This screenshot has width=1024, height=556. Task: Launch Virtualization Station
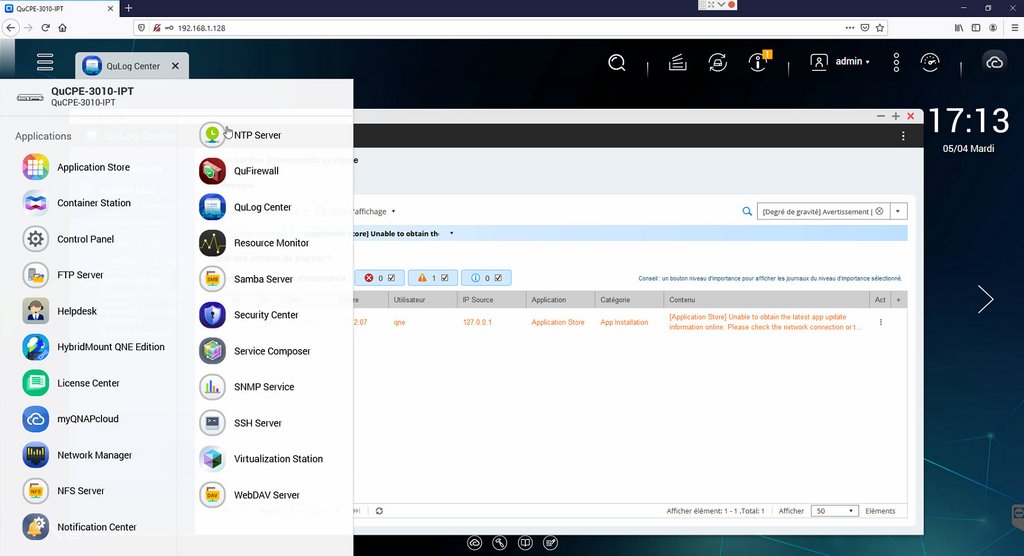[261, 459]
